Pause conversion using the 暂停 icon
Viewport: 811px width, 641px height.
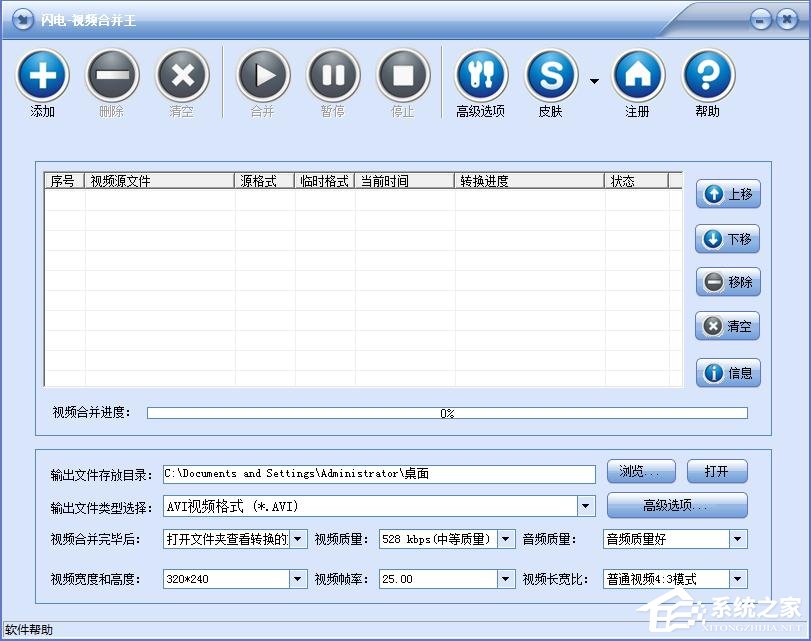pyautogui.click(x=333, y=76)
